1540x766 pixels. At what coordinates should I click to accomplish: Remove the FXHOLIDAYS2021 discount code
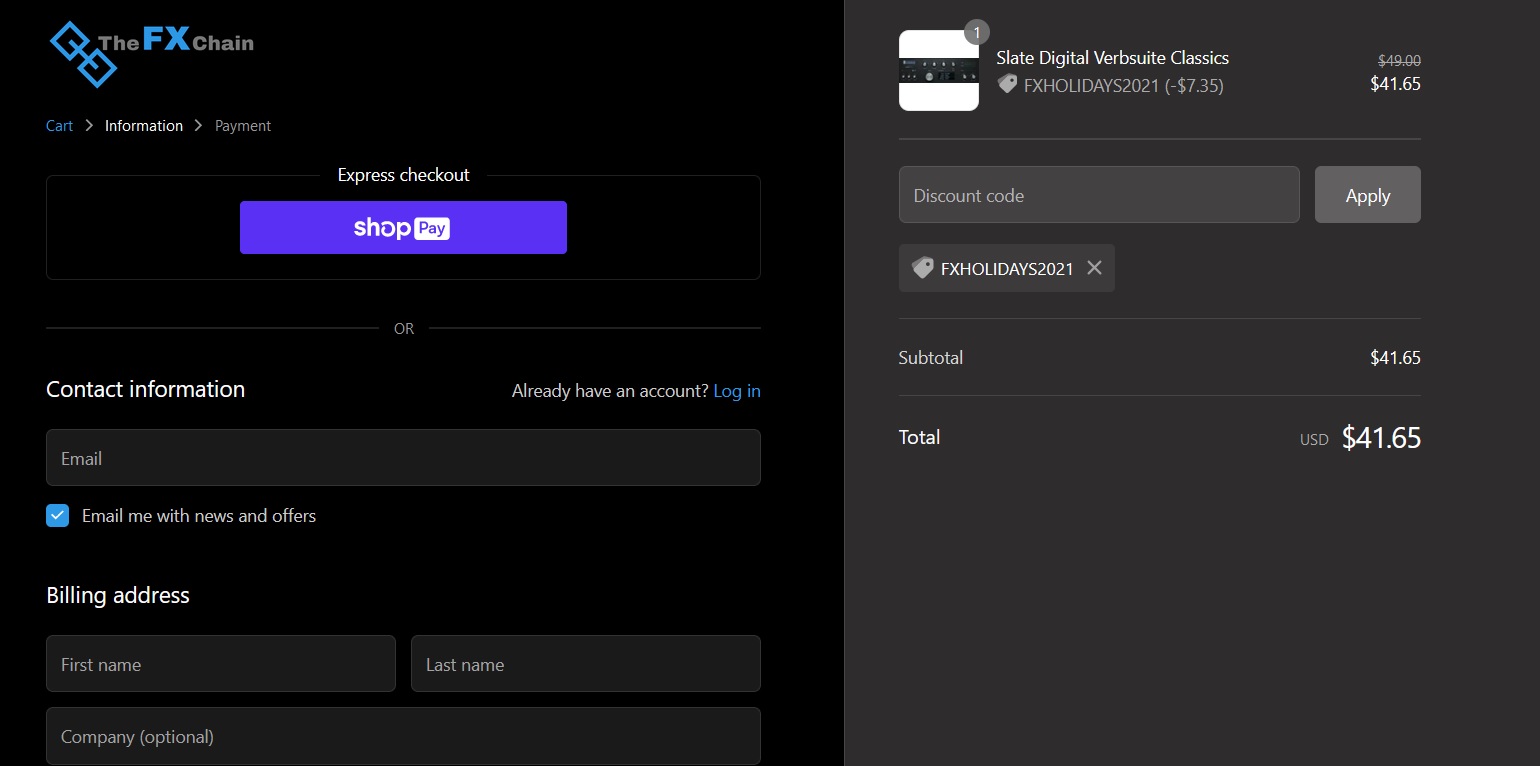pos(1094,268)
